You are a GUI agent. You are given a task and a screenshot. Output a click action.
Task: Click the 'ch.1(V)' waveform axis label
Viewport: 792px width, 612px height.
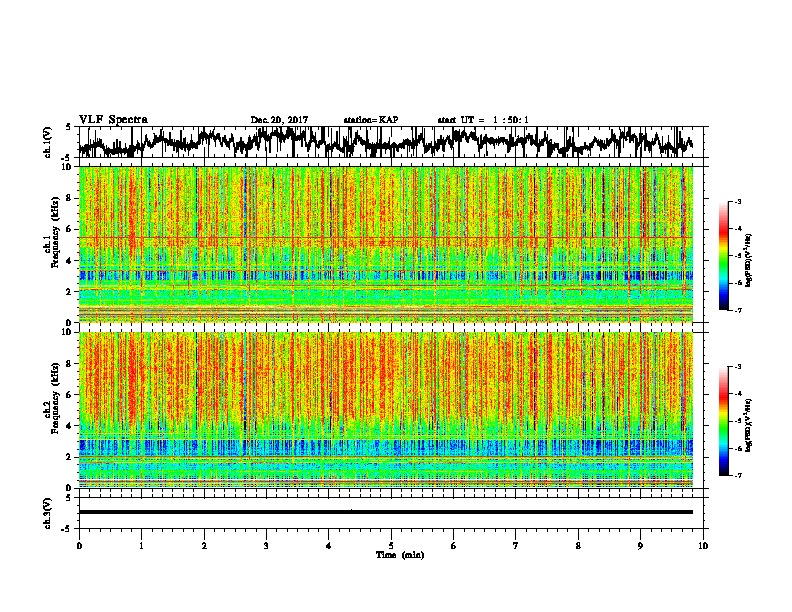click(x=48, y=142)
